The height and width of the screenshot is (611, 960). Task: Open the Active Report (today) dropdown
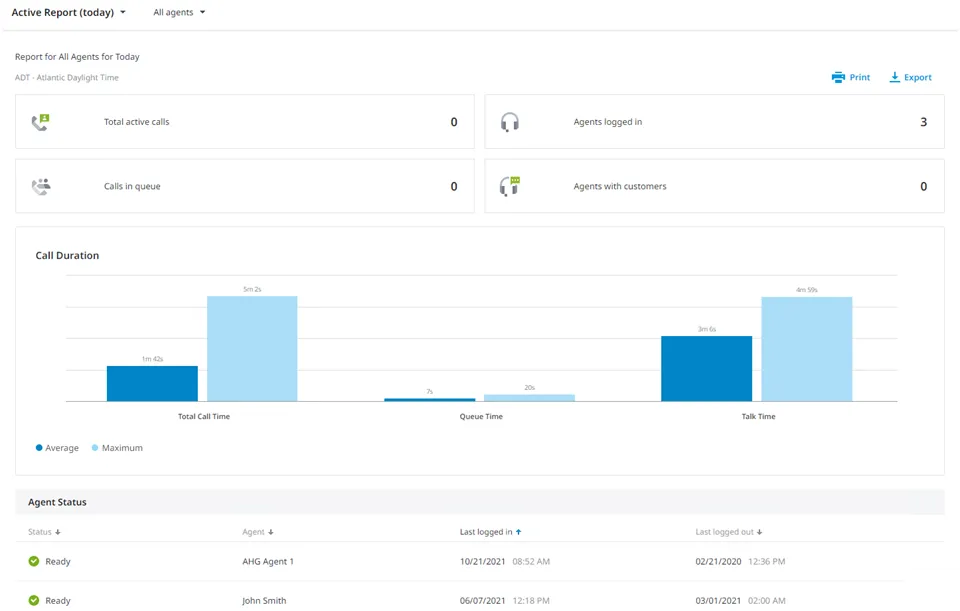[x=69, y=12]
